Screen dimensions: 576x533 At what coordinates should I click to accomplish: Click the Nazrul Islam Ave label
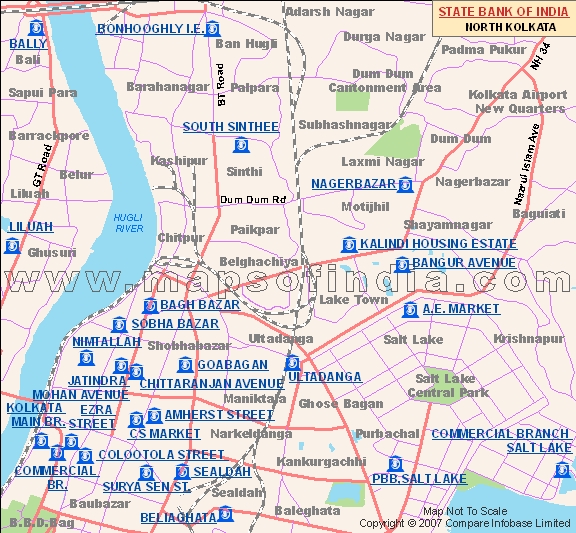pos(526,164)
